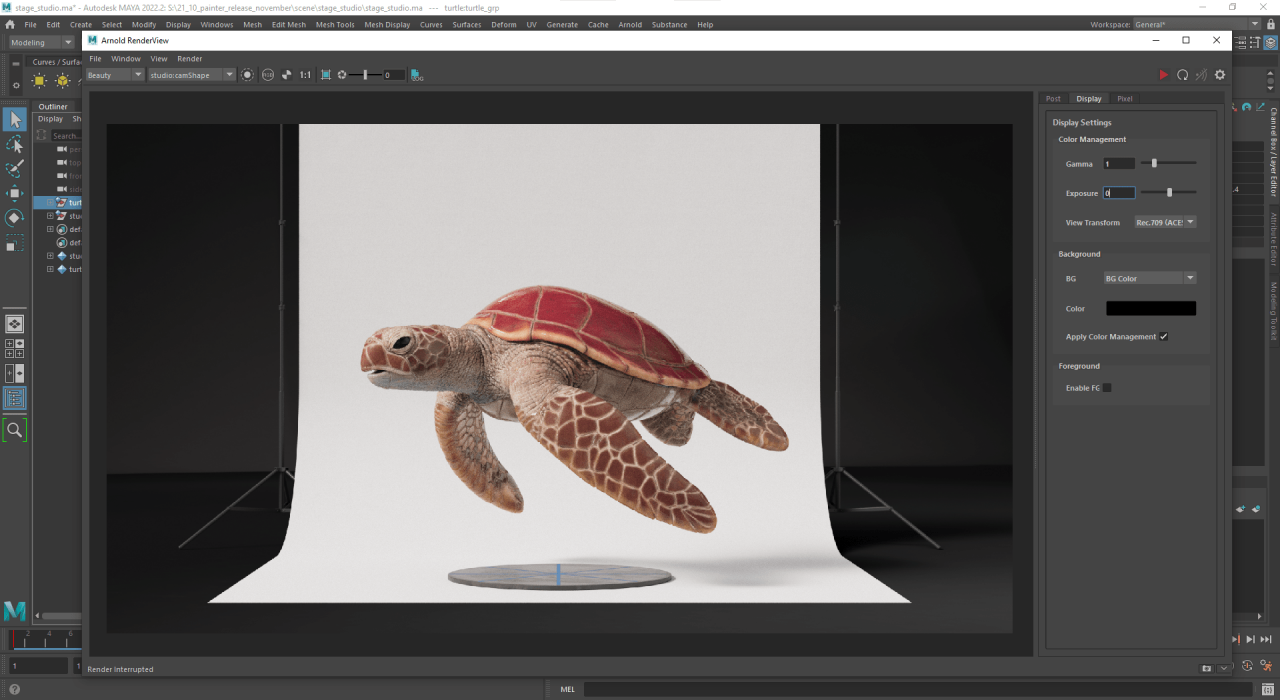Click the Exposure input field
The image size is (1280, 700).
(x=1119, y=193)
